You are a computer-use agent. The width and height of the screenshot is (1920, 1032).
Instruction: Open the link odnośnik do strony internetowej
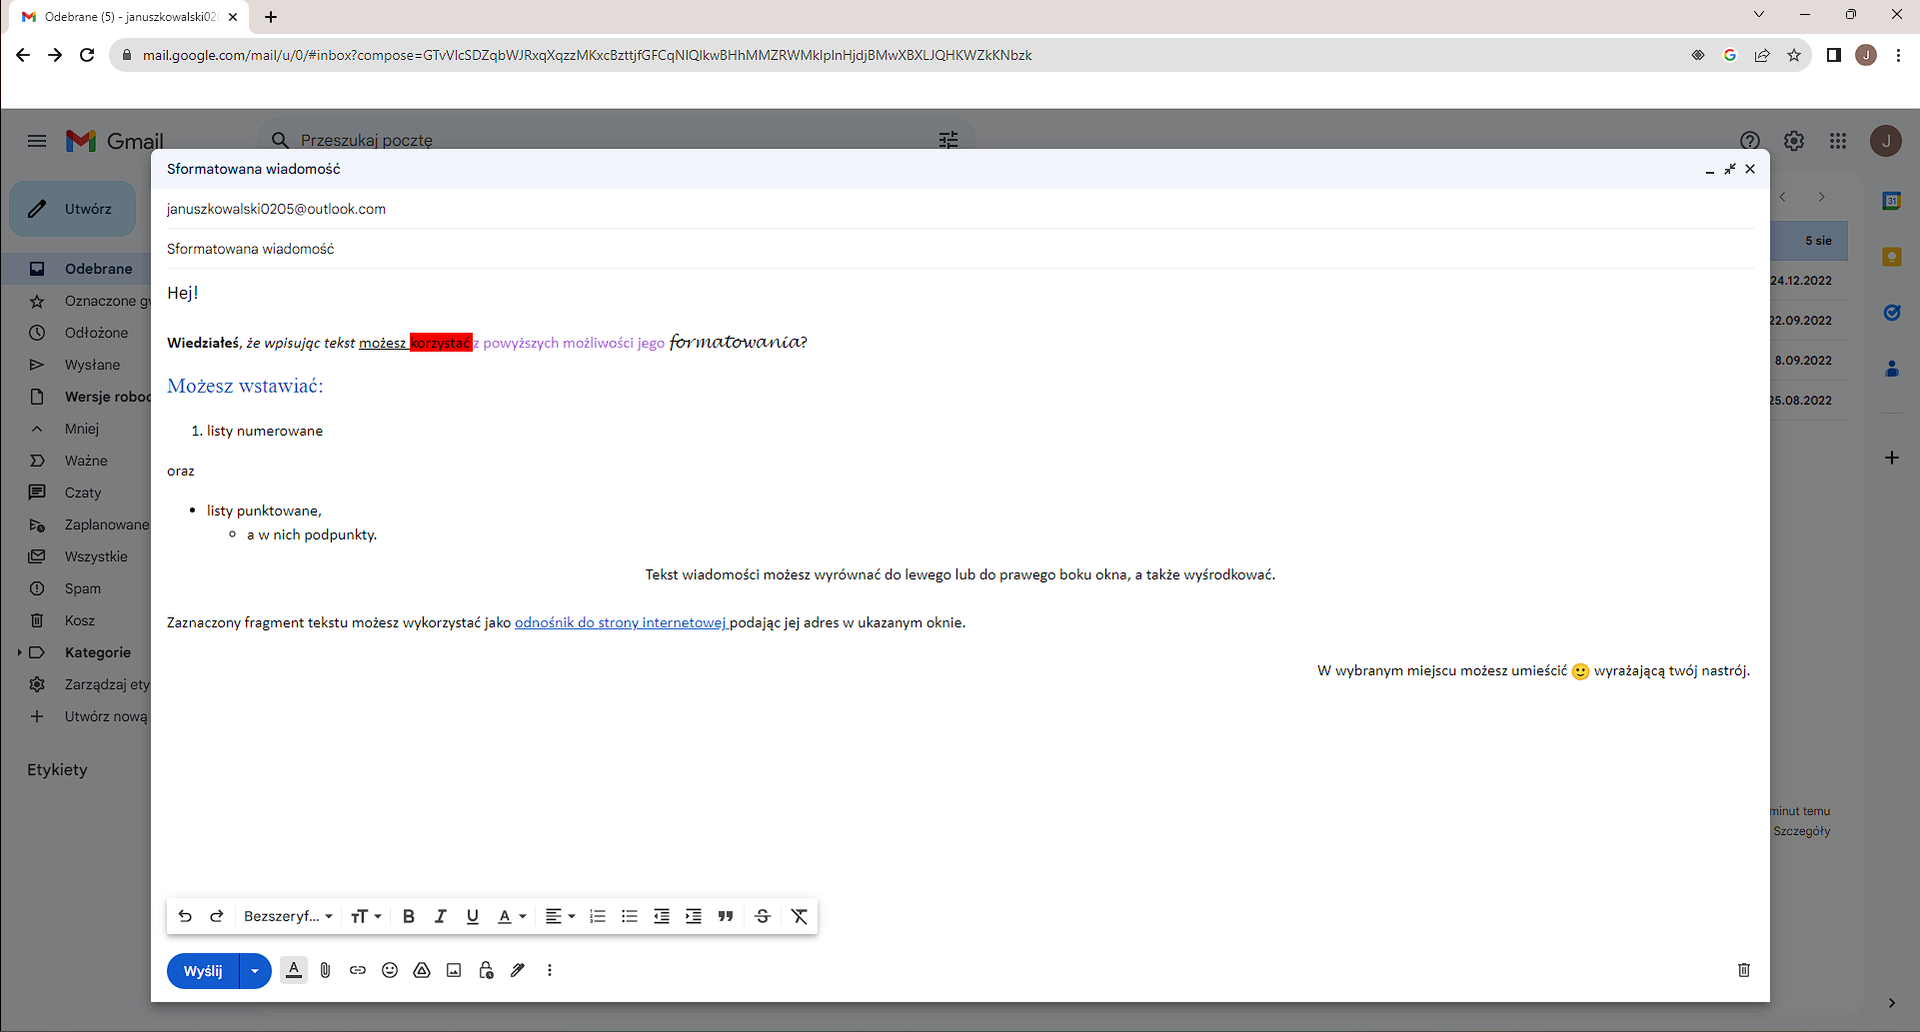pyautogui.click(x=621, y=622)
